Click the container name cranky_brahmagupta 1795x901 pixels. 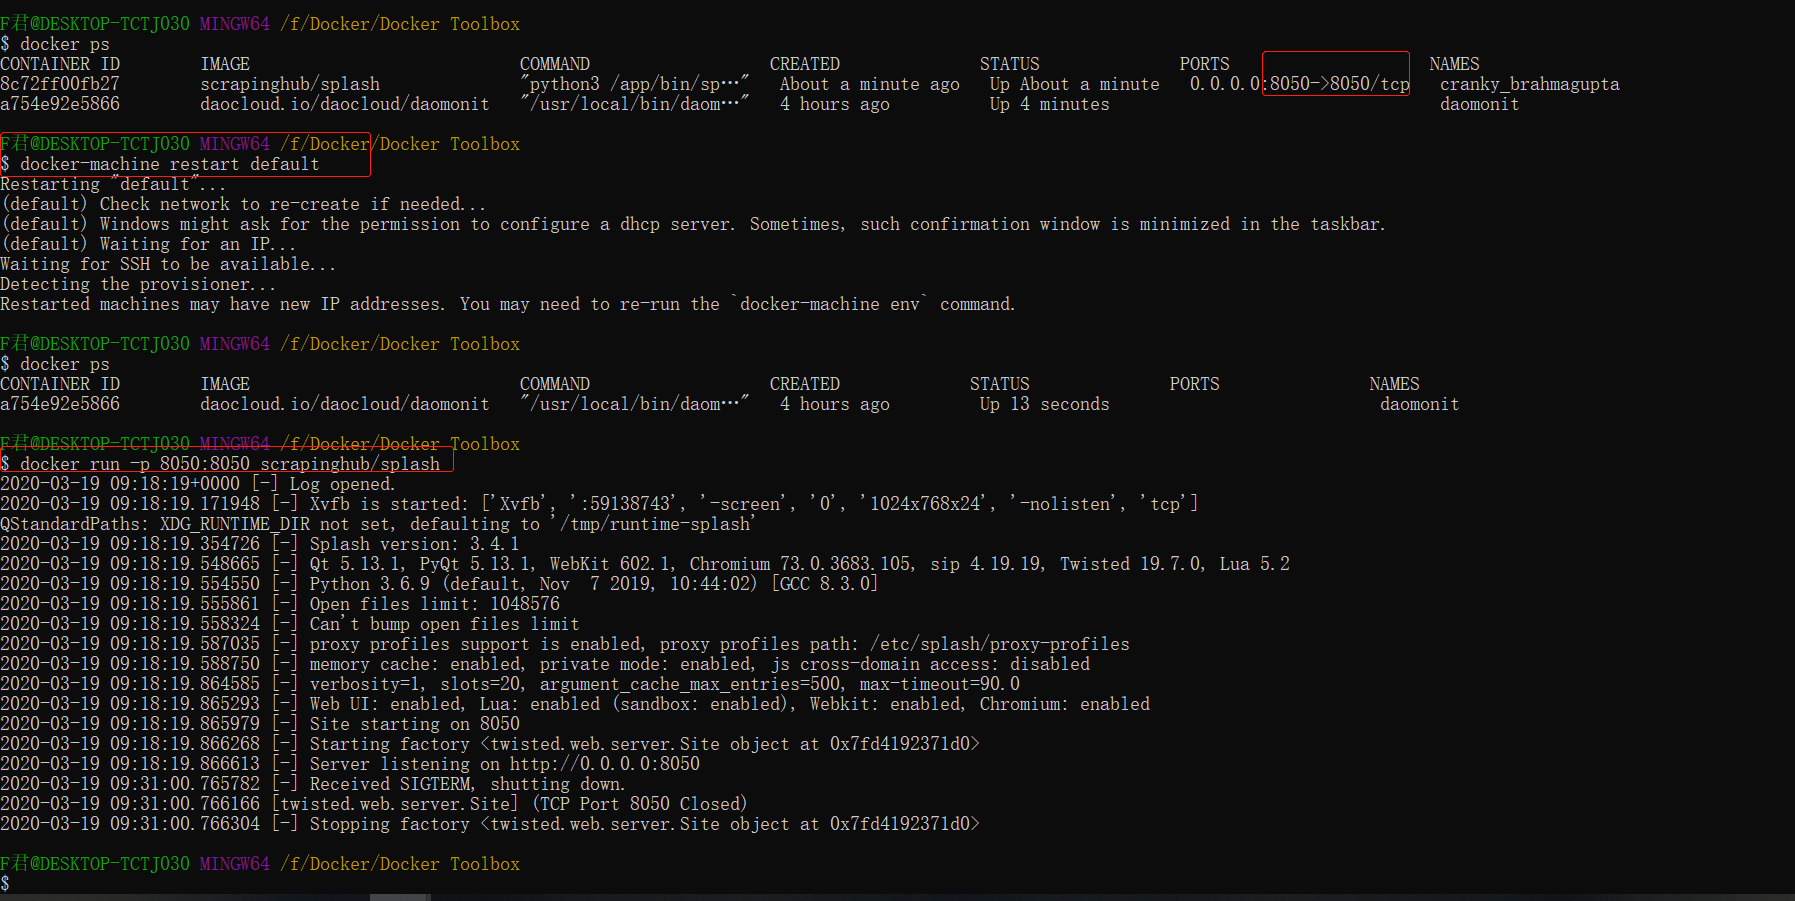[x=1528, y=84]
